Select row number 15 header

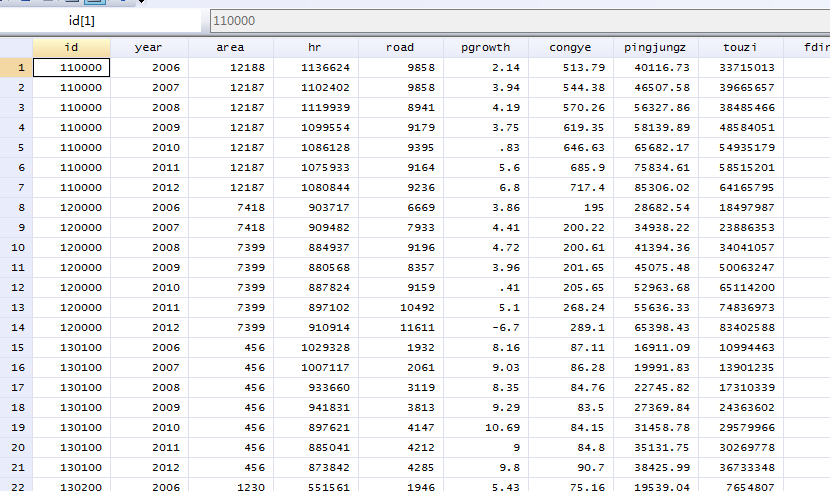(16, 348)
